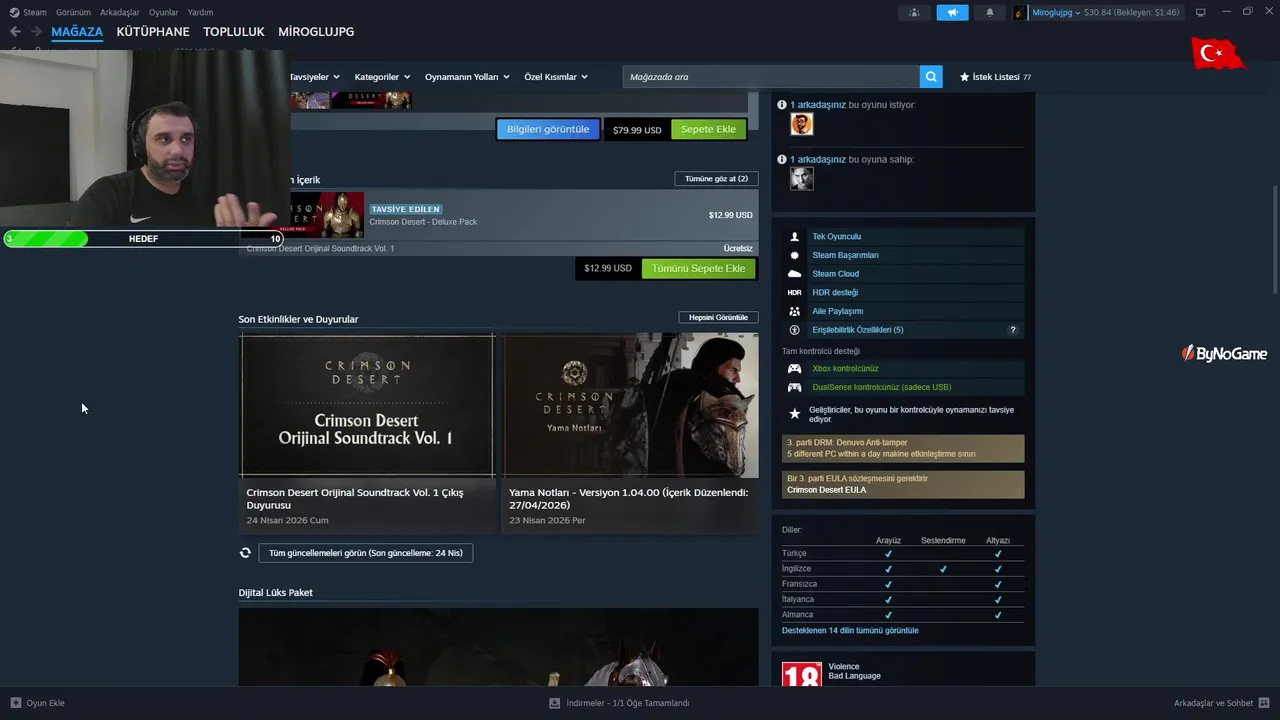
Task: Click the Mağazada ara search field
Action: (771, 77)
